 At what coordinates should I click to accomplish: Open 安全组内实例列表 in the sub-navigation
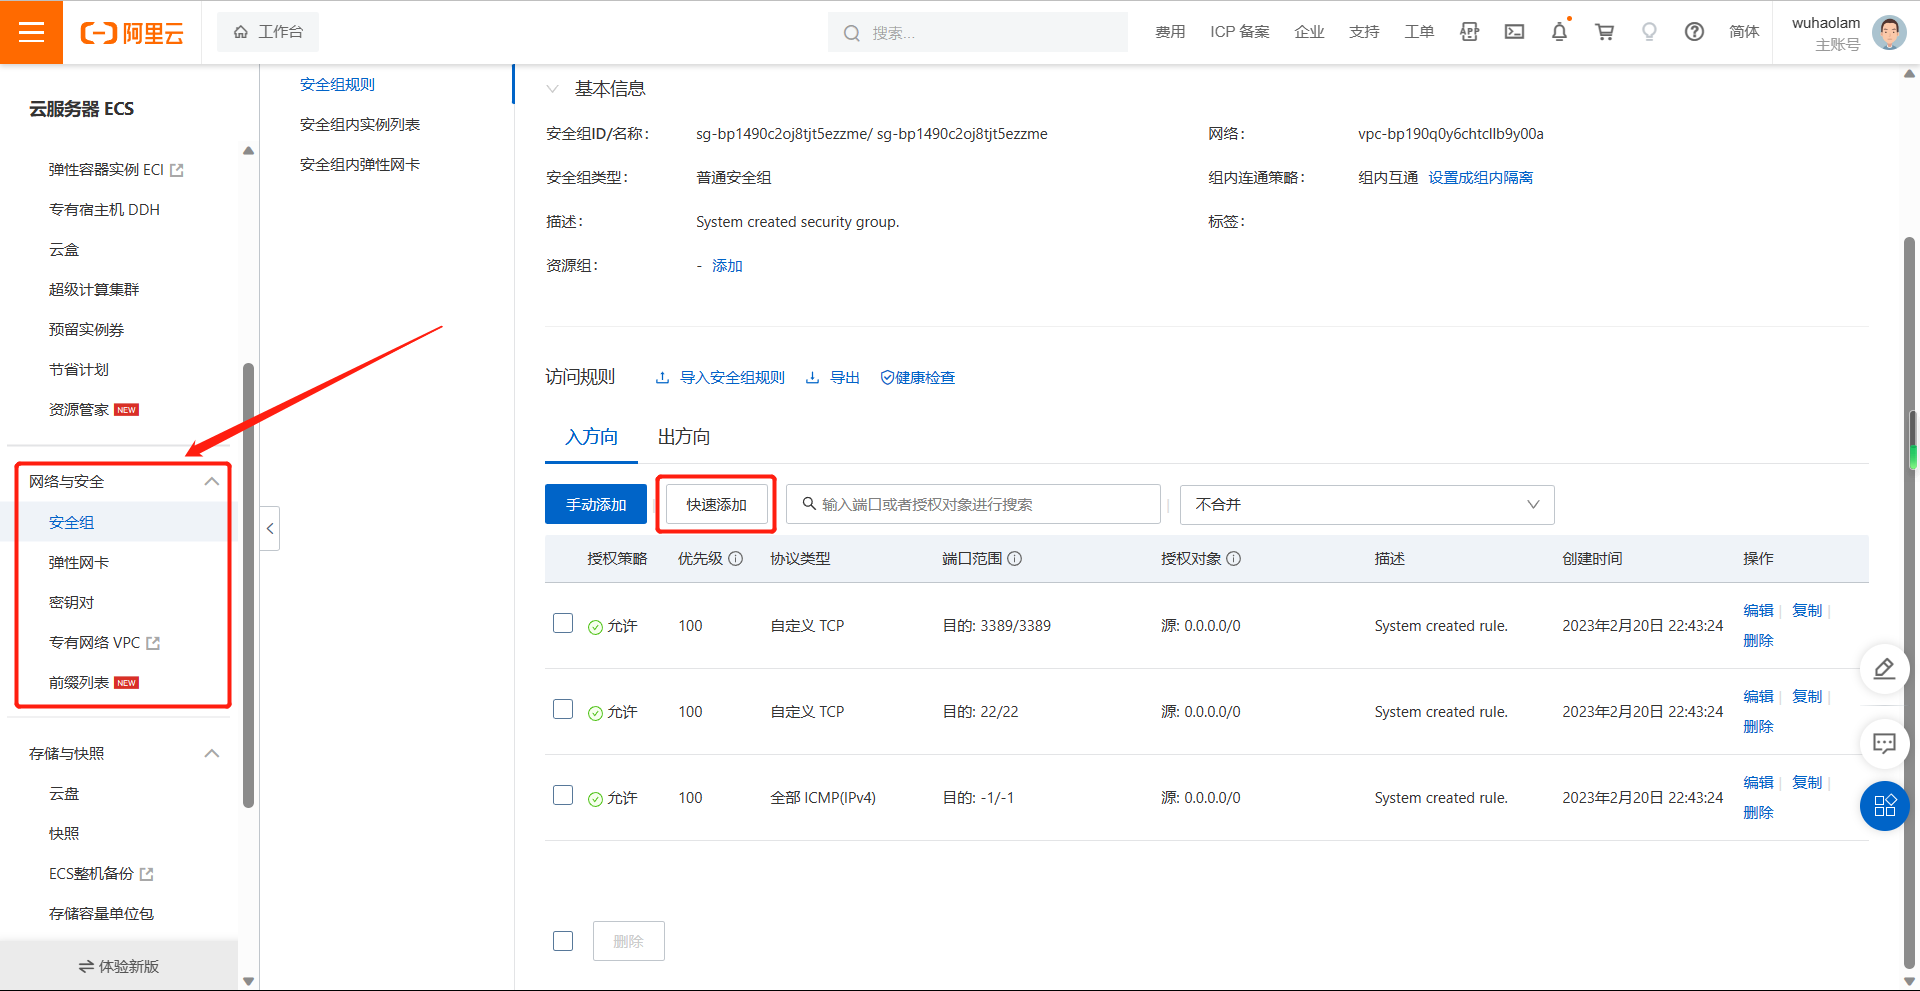coord(360,125)
